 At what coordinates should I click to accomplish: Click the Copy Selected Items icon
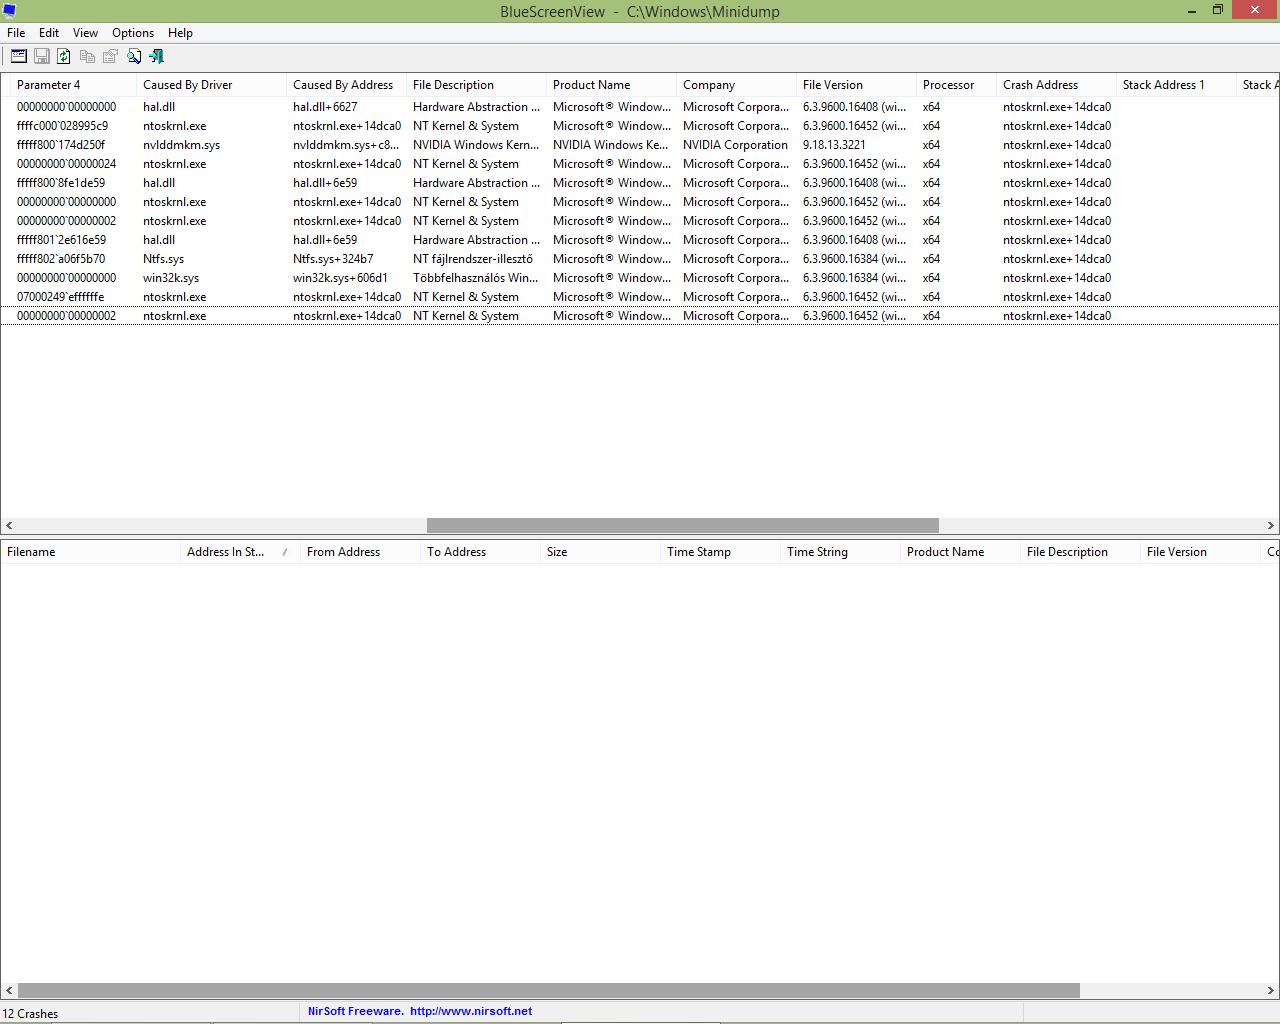pyautogui.click(x=87, y=56)
